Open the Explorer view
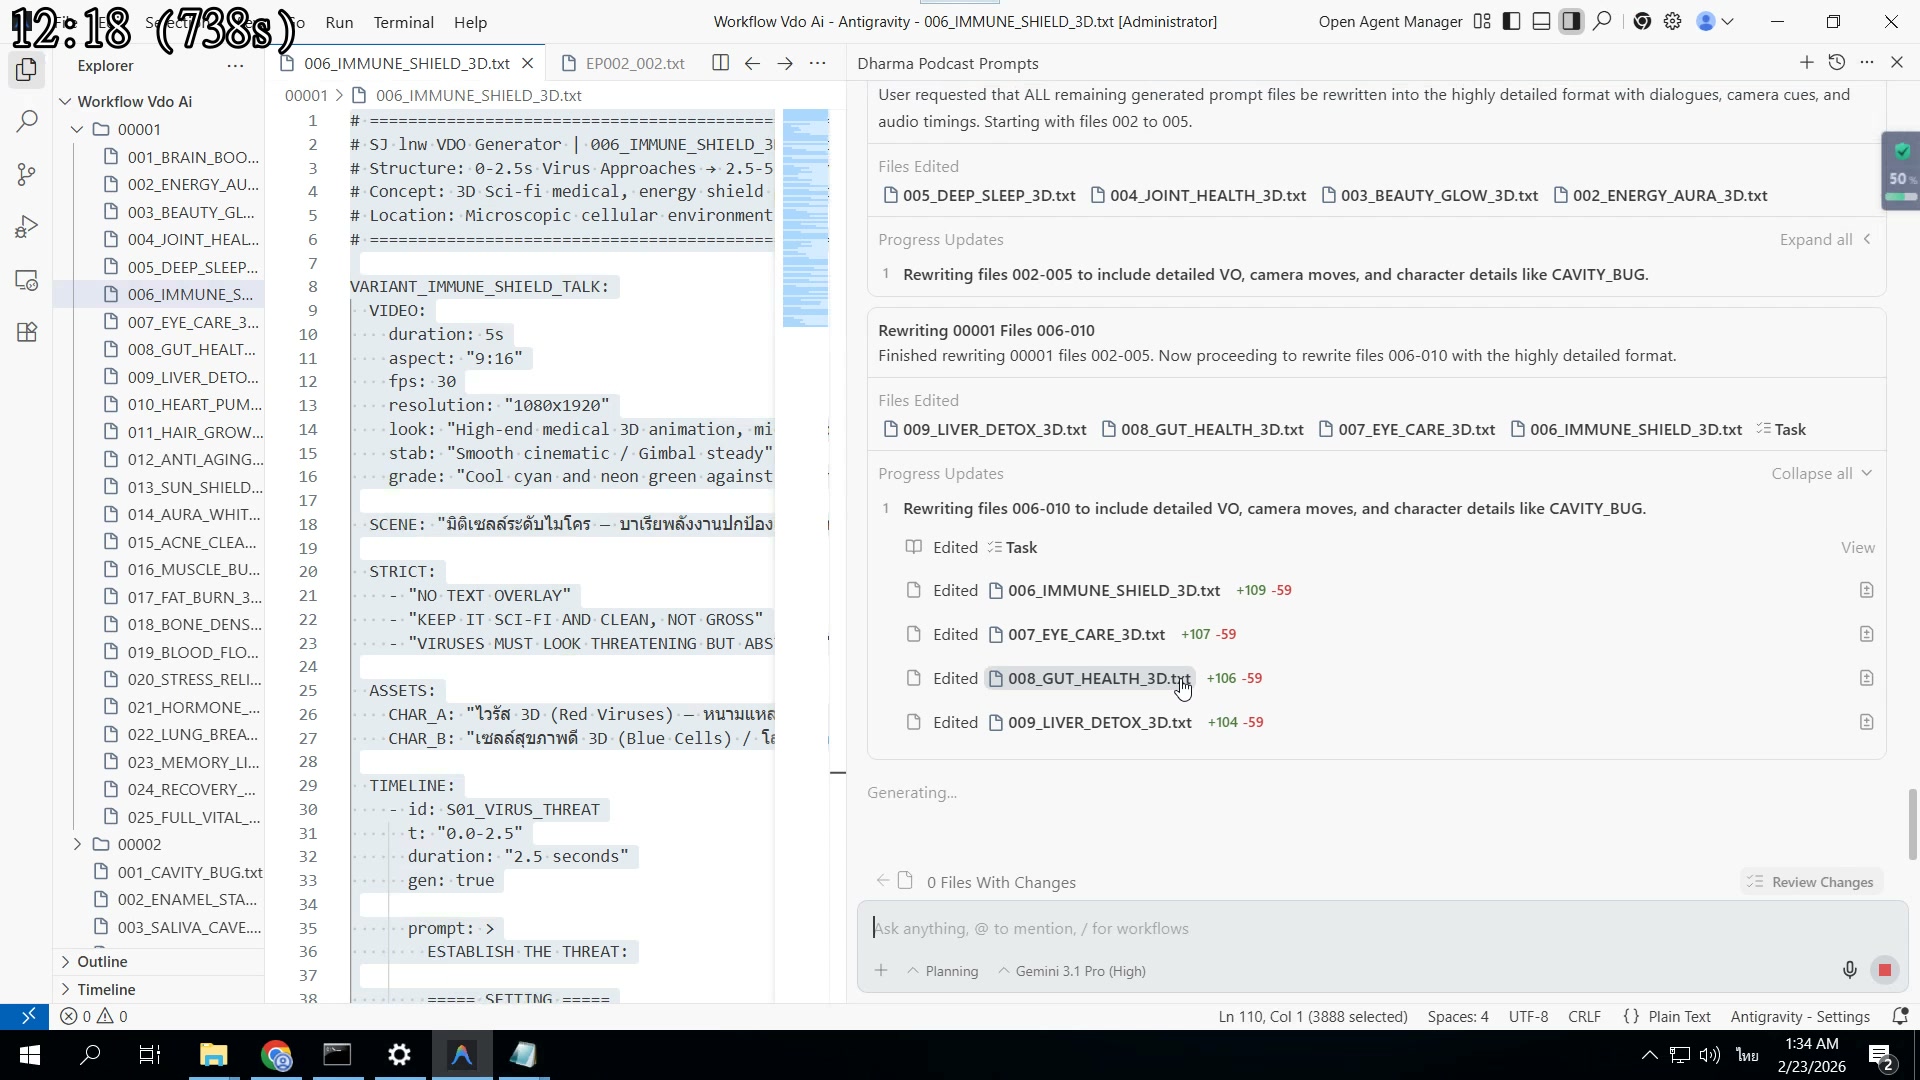This screenshot has width=1920, height=1080. (26, 70)
